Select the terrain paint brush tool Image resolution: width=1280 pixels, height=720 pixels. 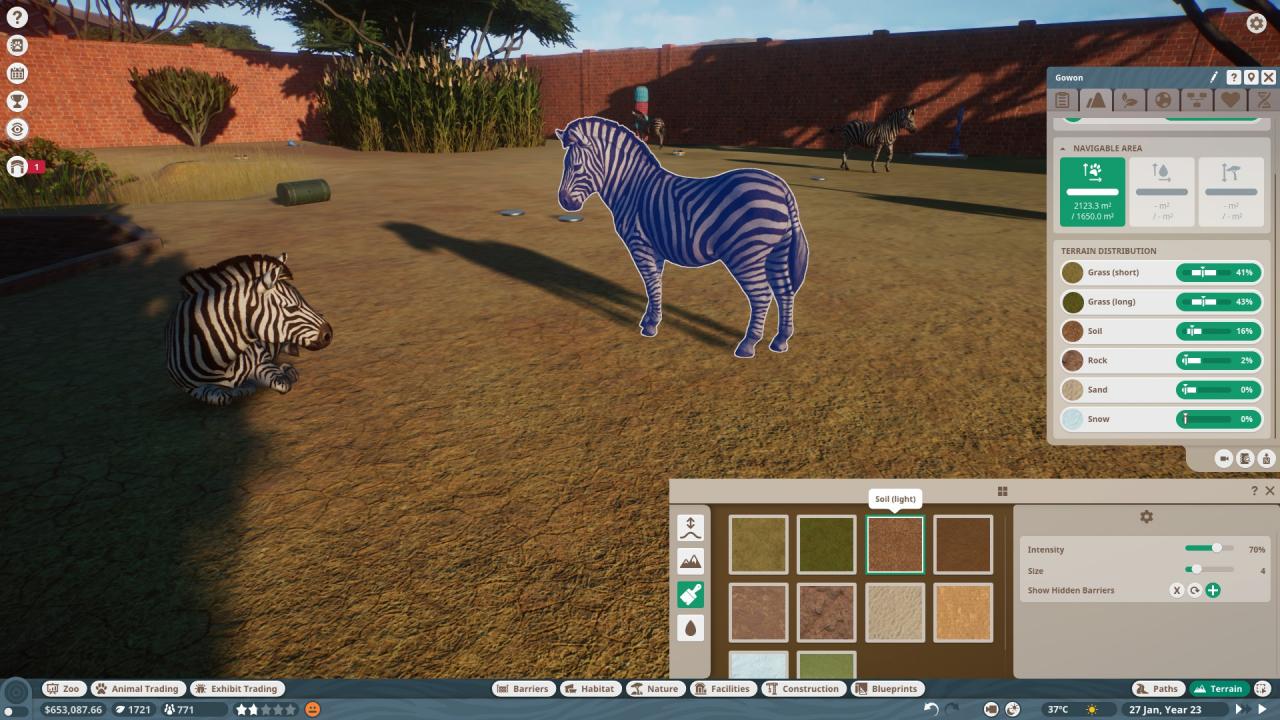click(690, 595)
